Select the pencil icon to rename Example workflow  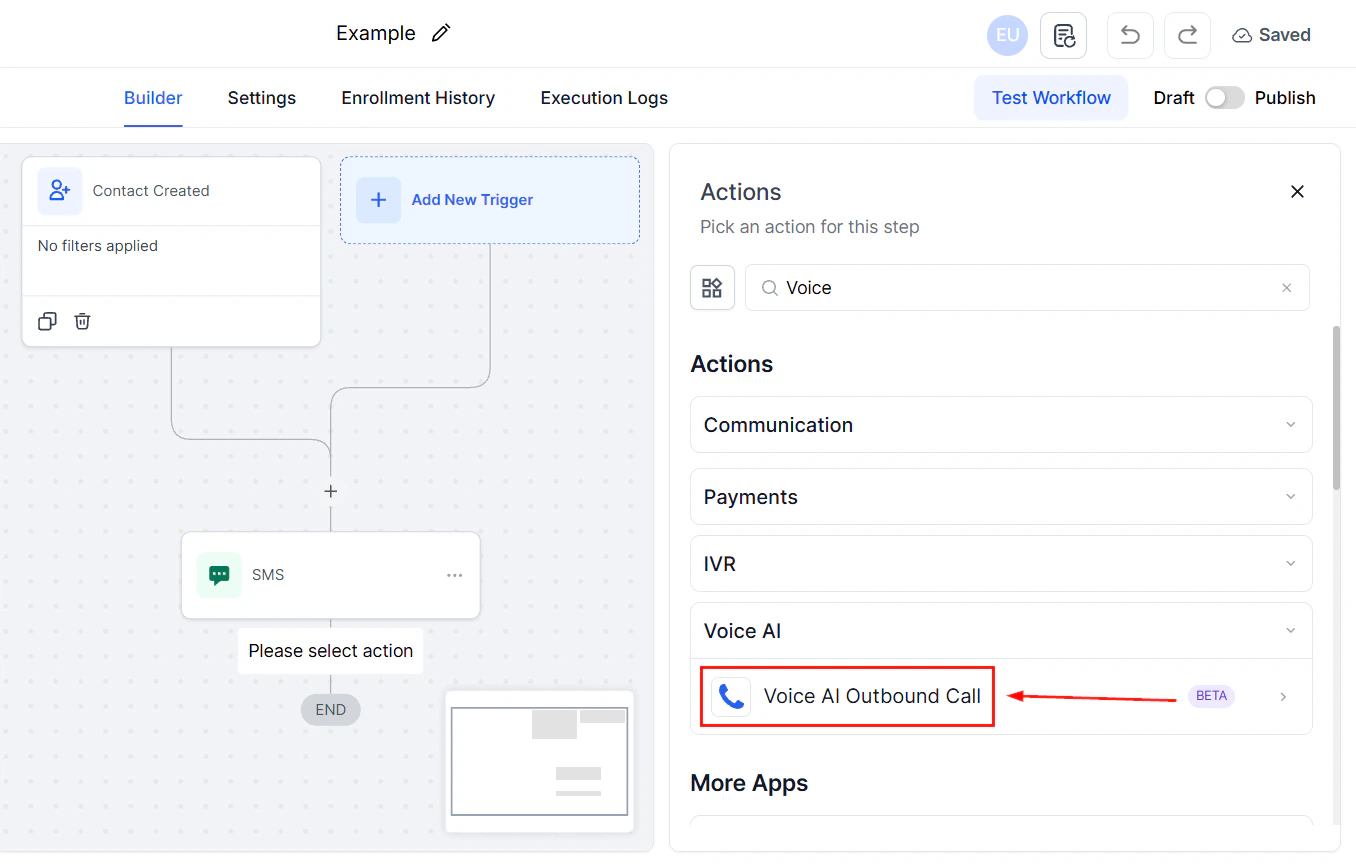coord(440,33)
